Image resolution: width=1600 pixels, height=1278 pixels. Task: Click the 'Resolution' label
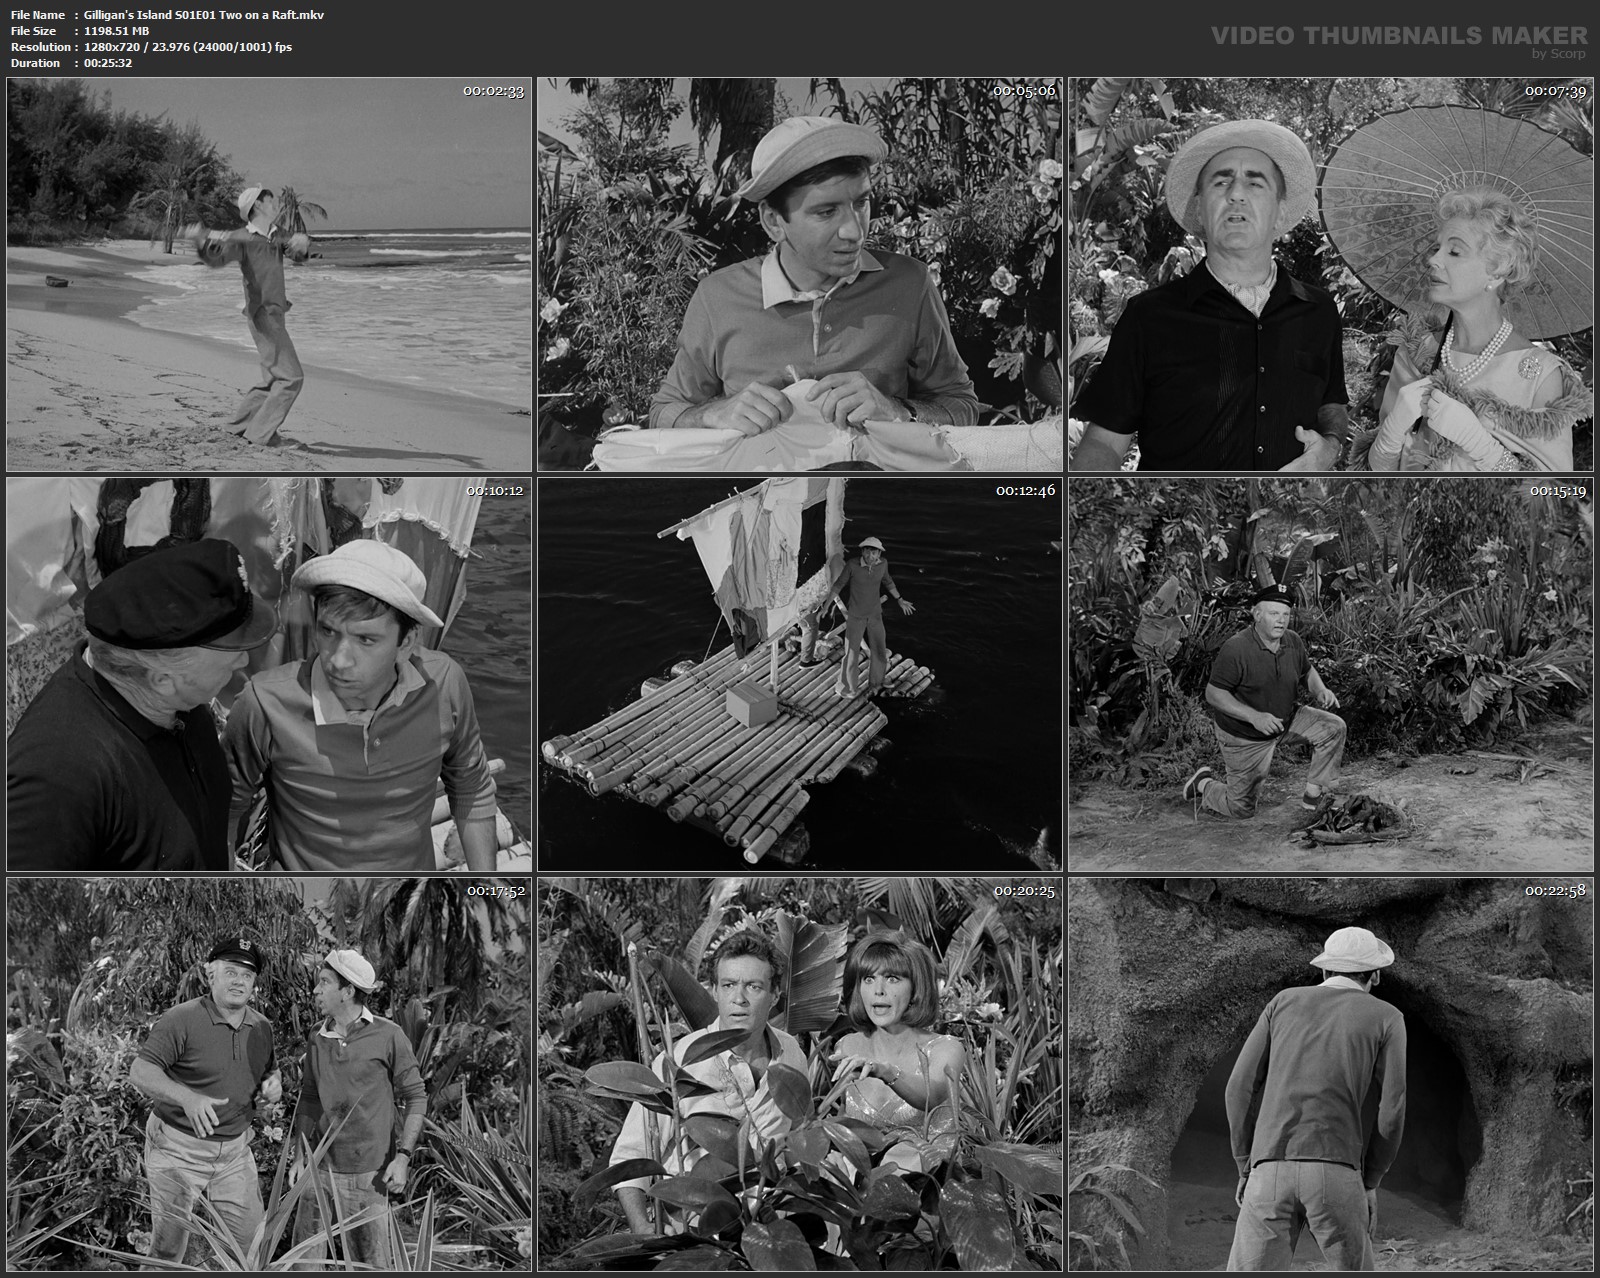click(40, 47)
